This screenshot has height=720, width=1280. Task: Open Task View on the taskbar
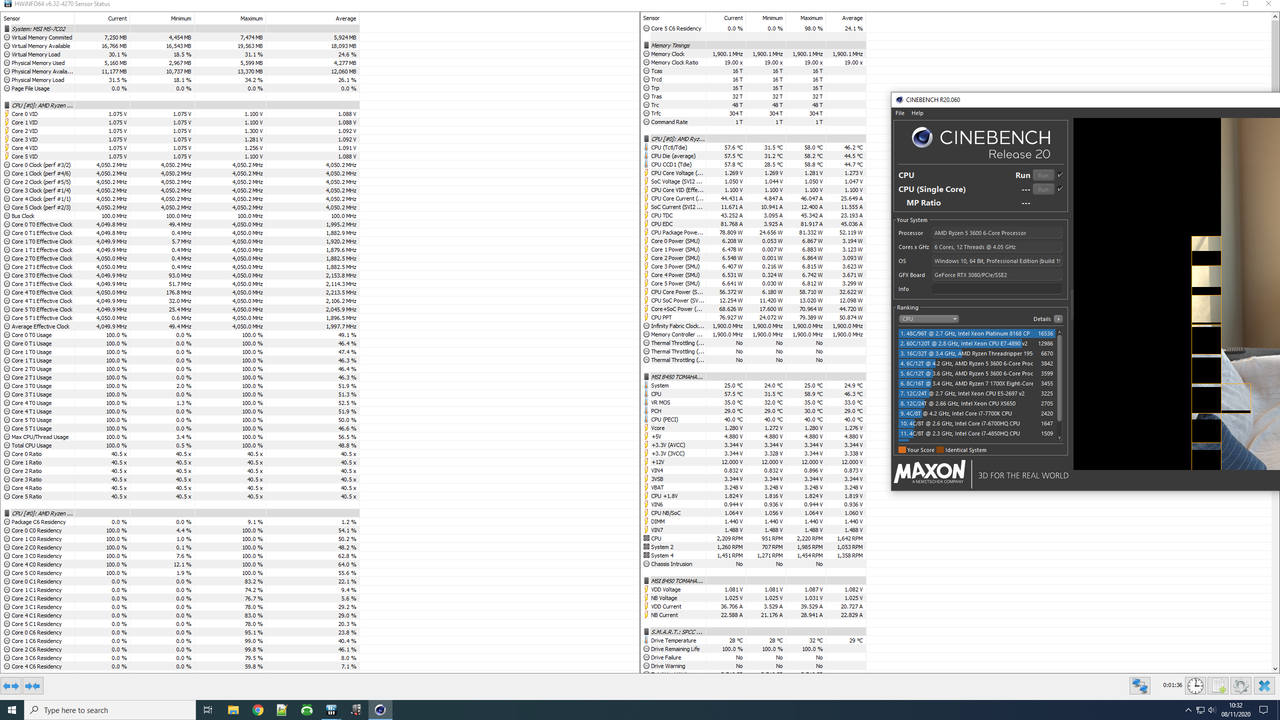pyautogui.click(x=208, y=710)
